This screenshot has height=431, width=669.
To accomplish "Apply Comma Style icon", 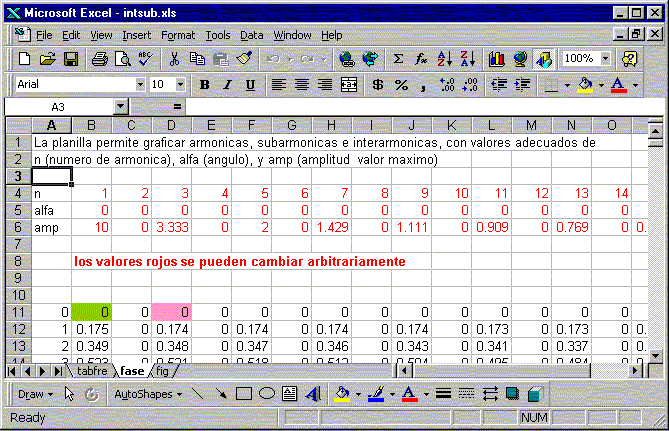I will click(423, 85).
